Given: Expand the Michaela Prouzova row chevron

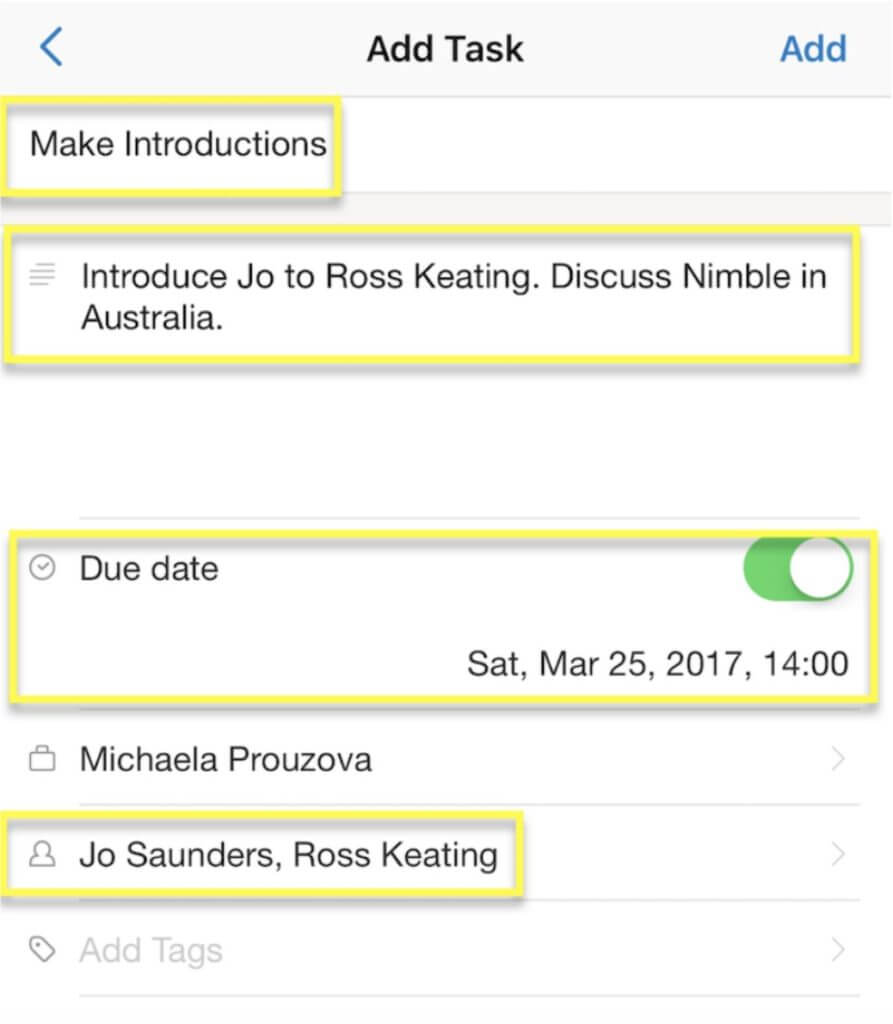Looking at the screenshot, I should pos(838,760).
